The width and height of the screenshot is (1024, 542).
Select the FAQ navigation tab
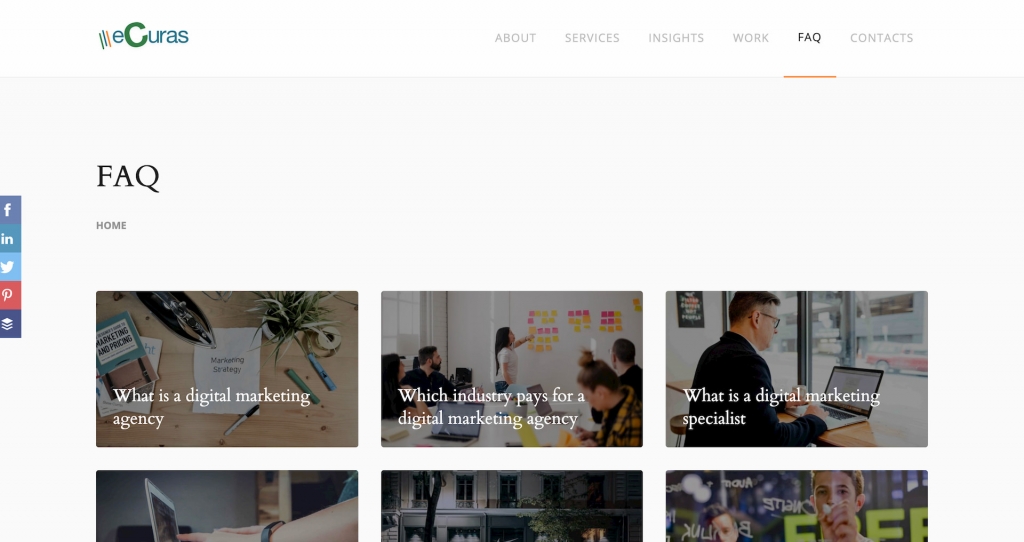click(x=809, y=38)
